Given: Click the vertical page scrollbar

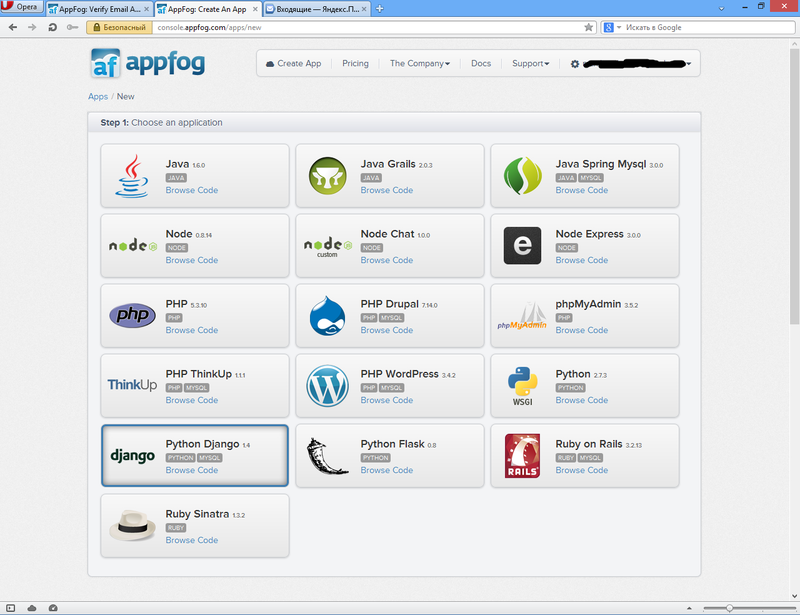Looking at the screenshot, I should [794, 186].
